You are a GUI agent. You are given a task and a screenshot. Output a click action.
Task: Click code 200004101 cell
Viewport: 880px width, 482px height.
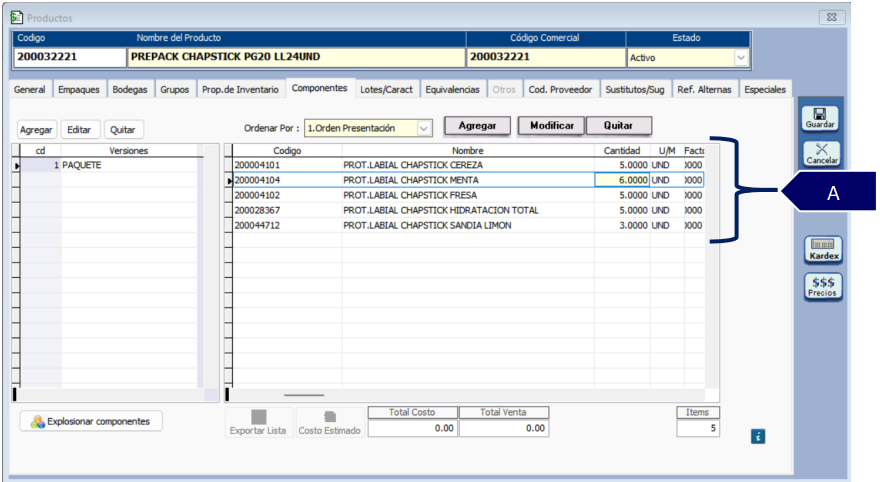(287, 165)
